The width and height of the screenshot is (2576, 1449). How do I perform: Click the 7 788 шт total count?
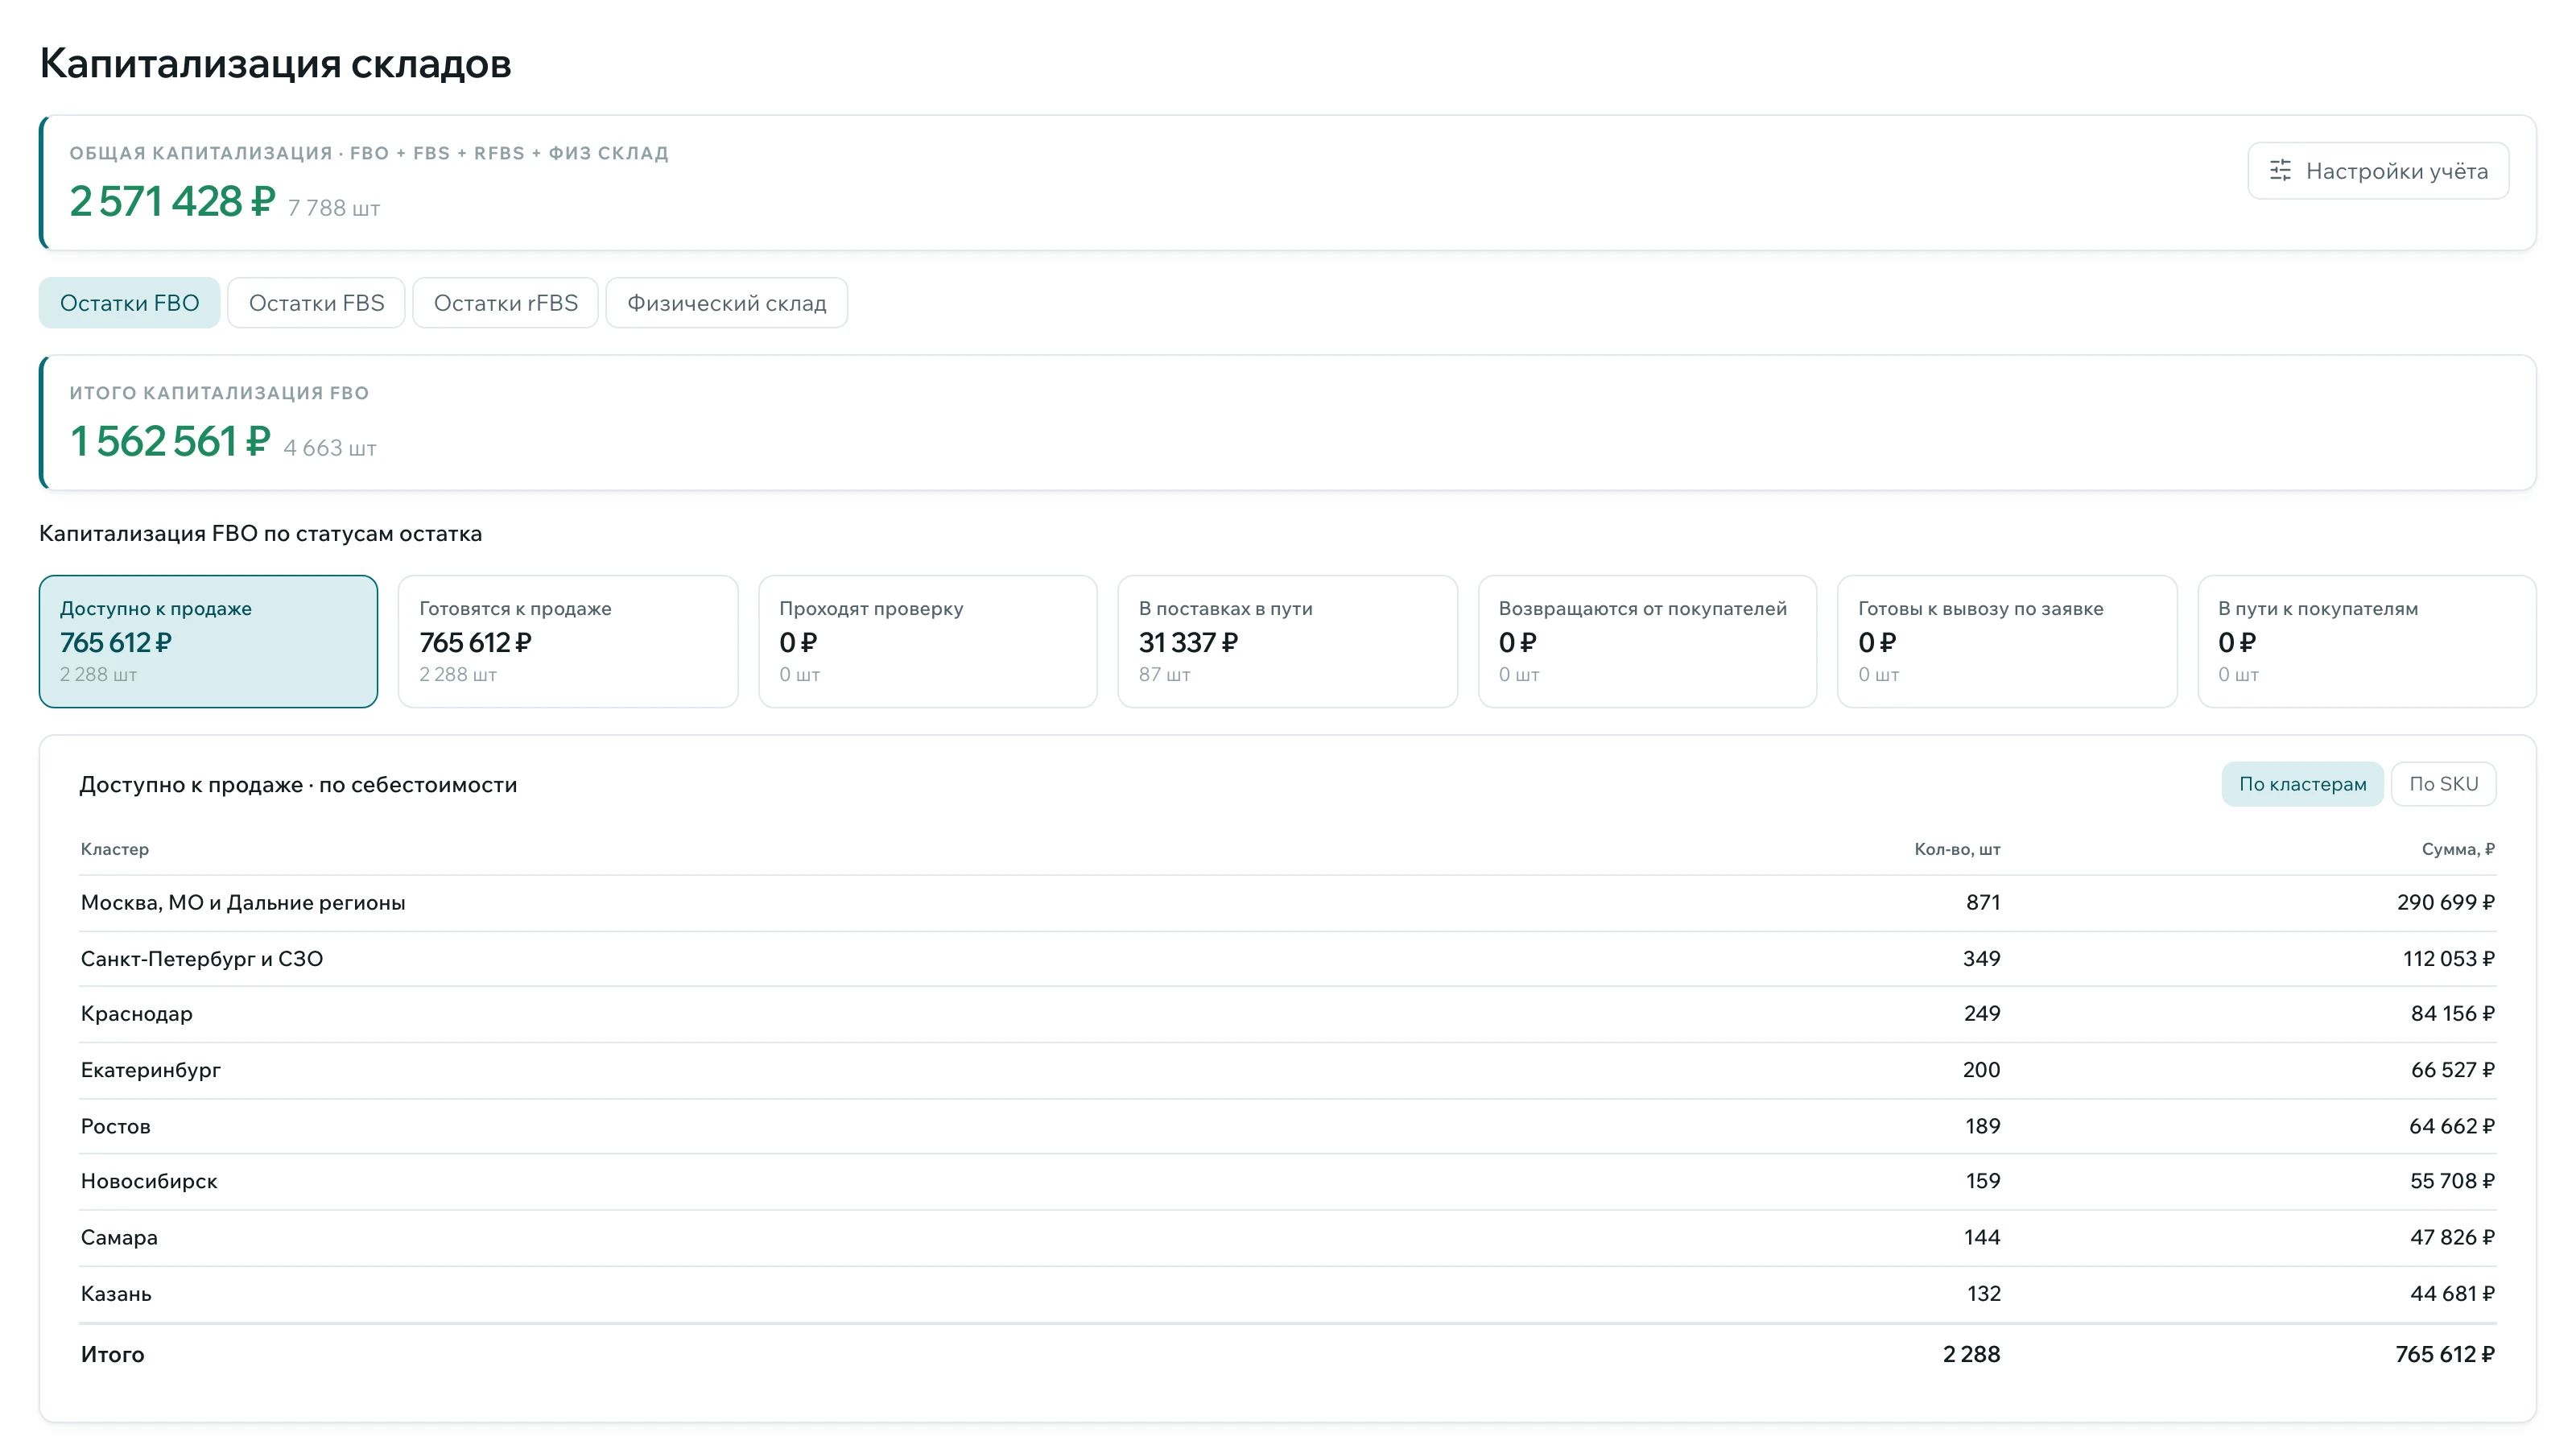click(334, 208)
